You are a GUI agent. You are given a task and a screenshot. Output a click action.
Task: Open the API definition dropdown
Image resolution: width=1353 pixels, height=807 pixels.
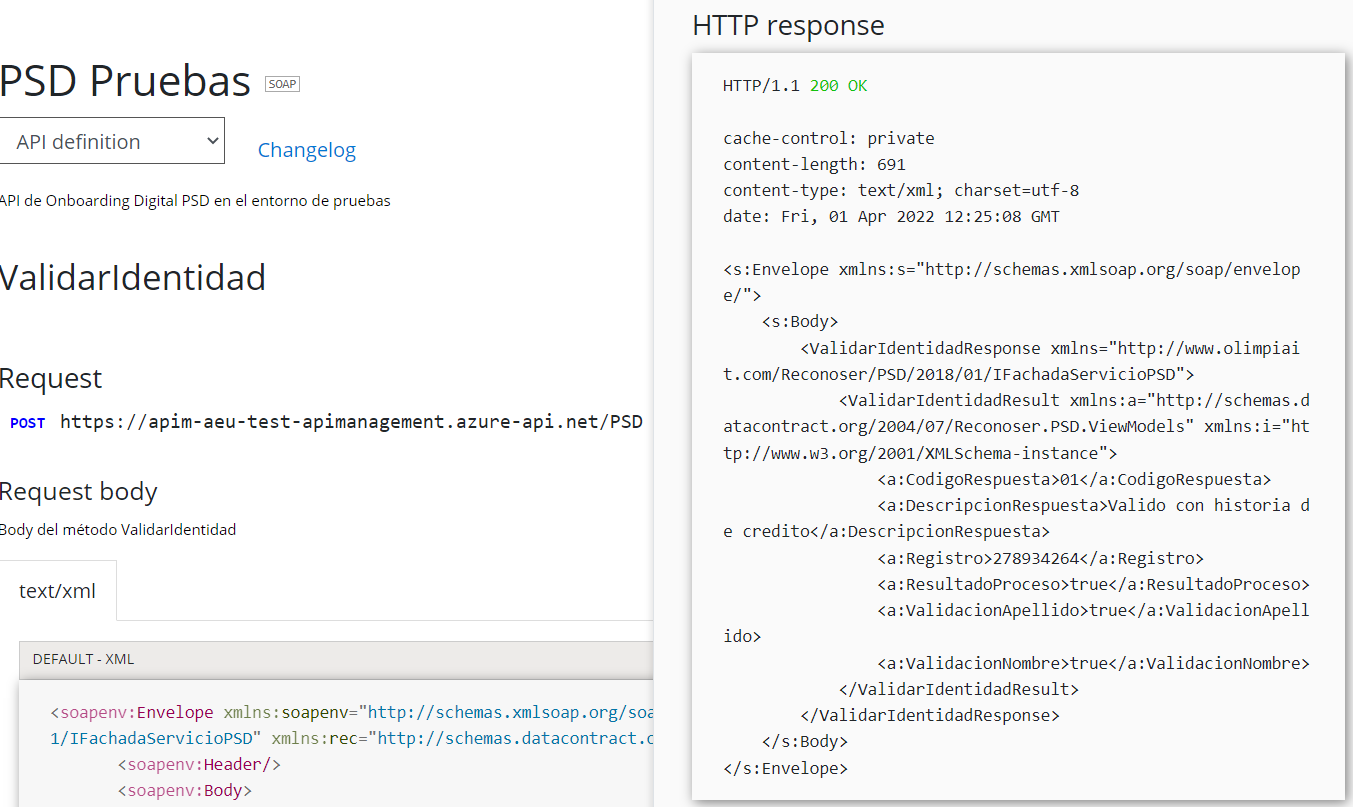click(112, 141)
